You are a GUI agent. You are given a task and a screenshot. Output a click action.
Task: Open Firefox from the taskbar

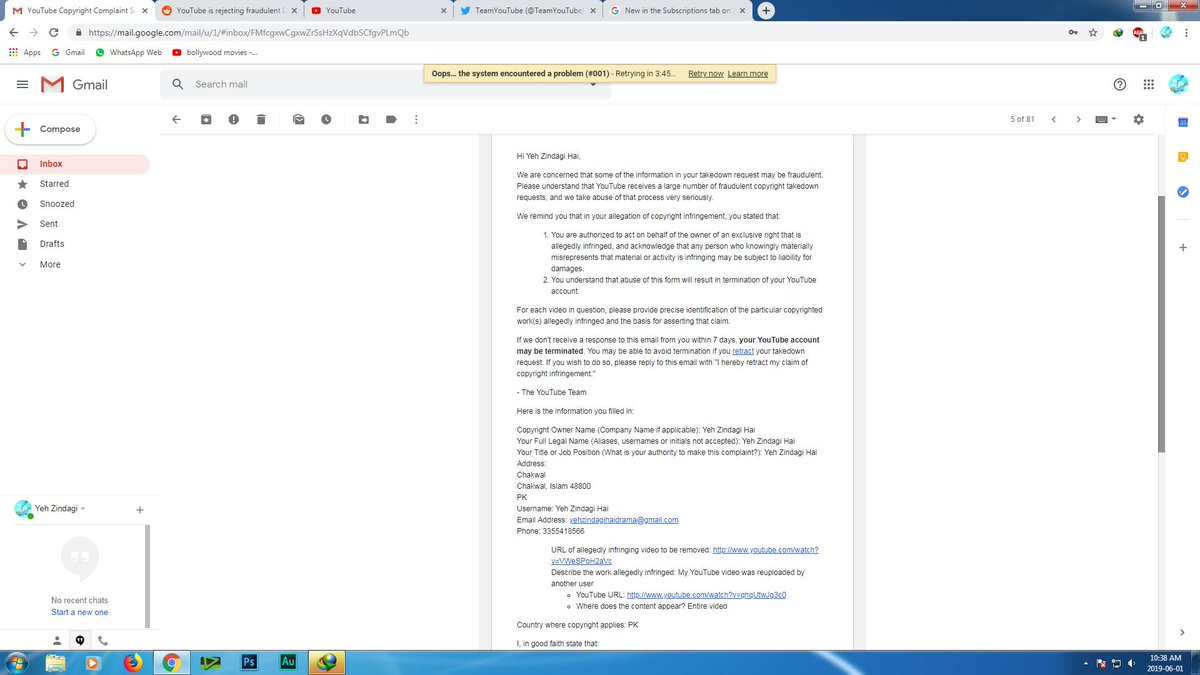(132, 662)
